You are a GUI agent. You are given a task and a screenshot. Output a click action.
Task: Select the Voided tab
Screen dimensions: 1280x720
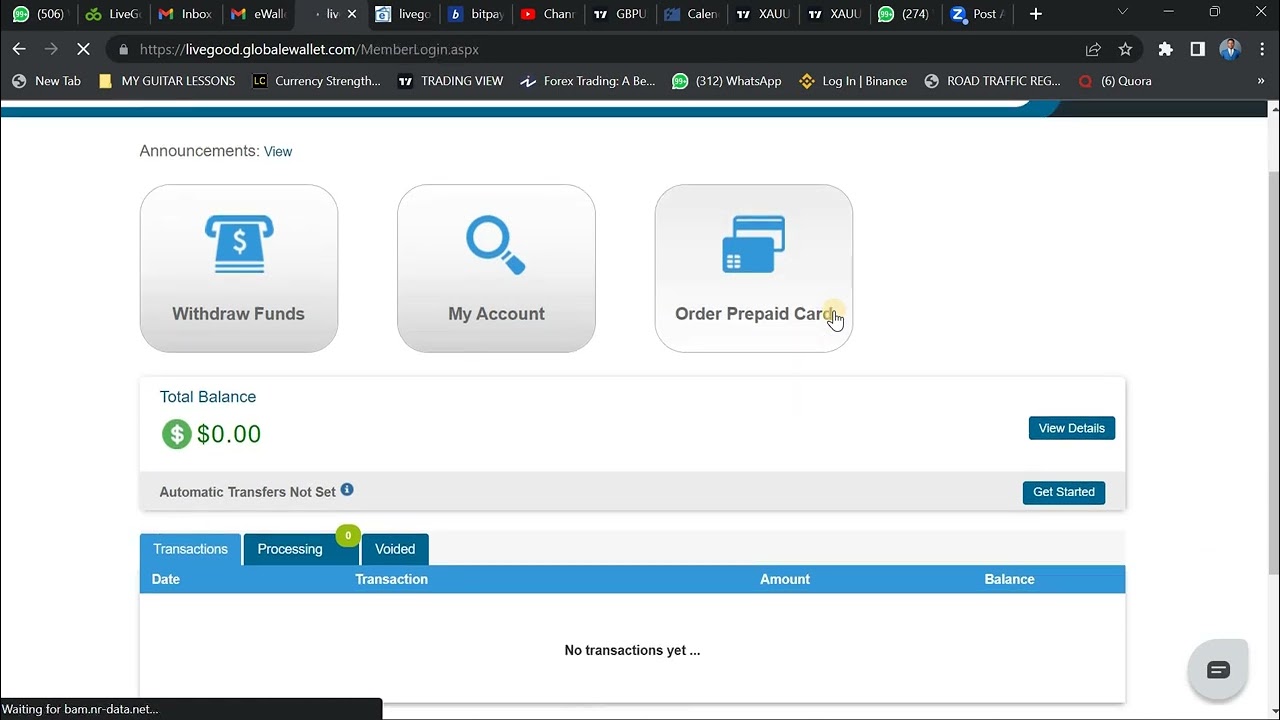click(395, 549)
